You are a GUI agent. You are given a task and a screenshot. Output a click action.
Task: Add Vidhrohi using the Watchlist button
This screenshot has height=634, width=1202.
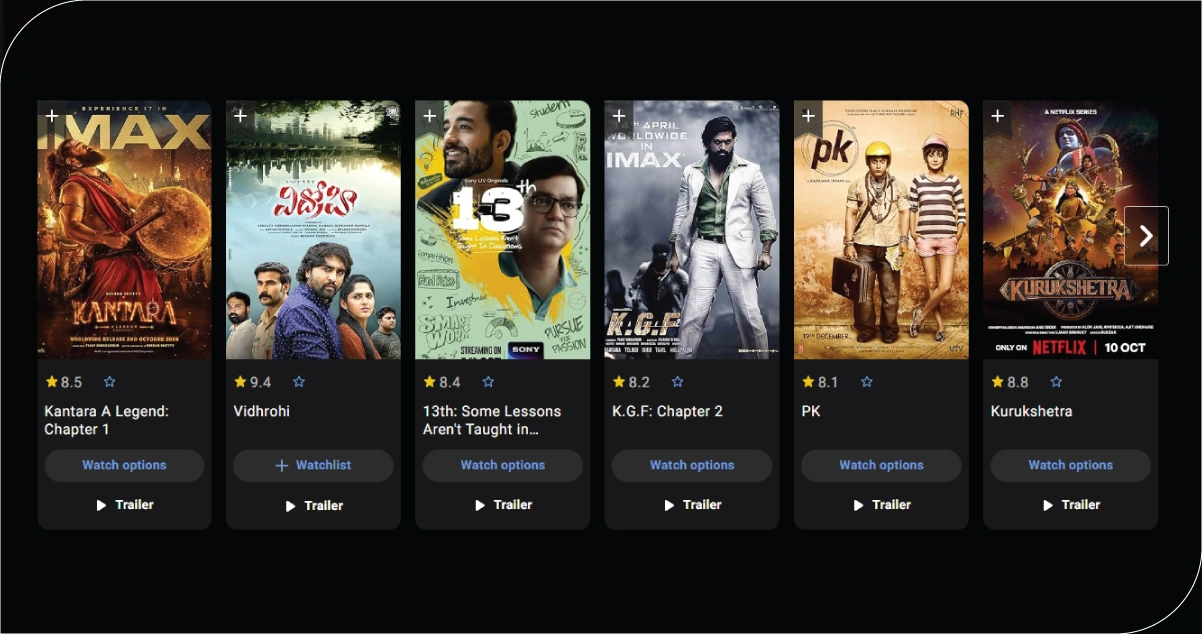coord(313,465)
